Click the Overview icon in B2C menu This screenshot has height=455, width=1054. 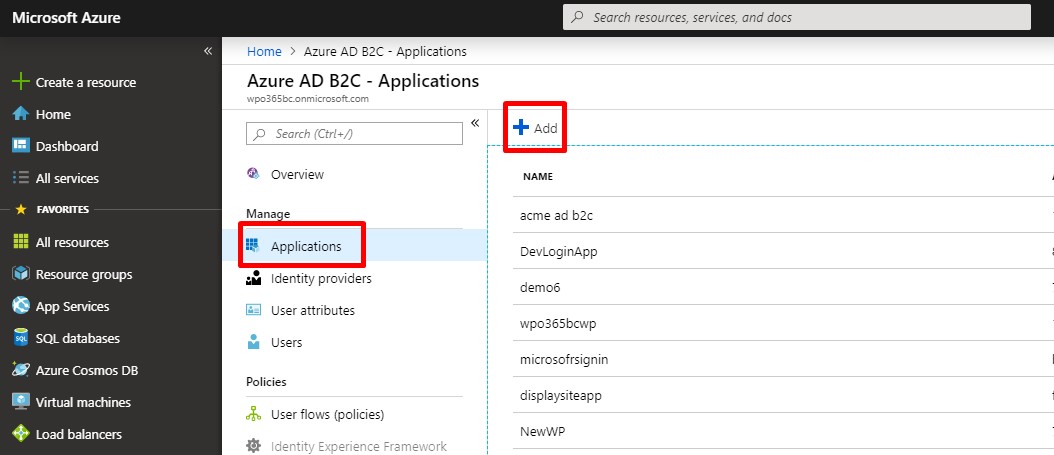[x=253, y=174]
